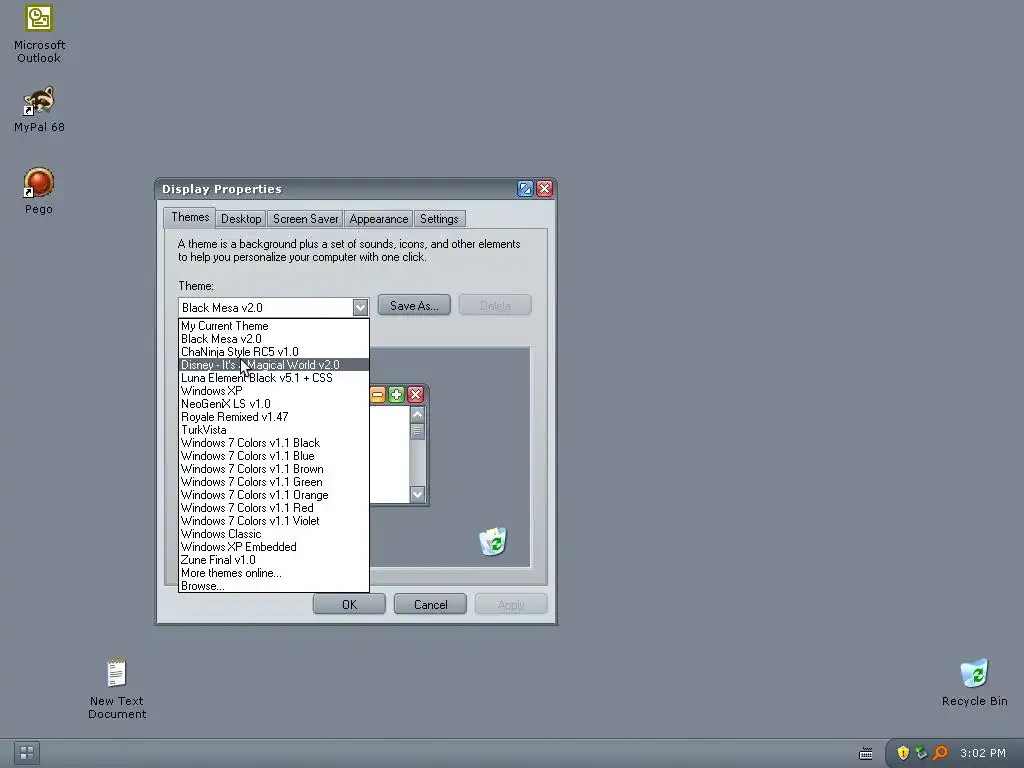Click the preview scrollbar down arrow
The image size is (1024, 768).
click(417, 494)
